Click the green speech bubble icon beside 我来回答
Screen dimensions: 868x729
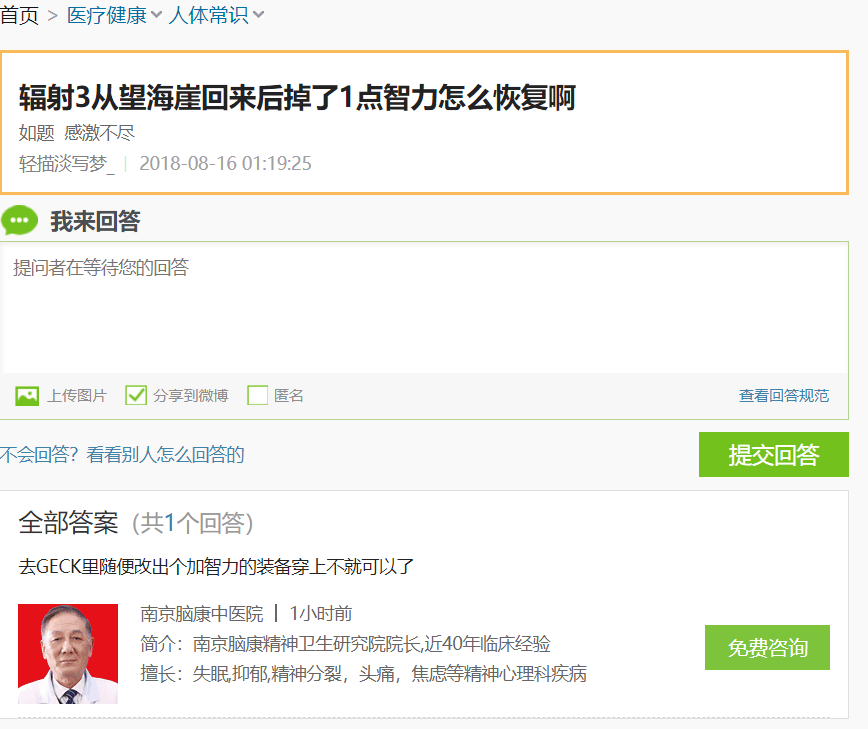20,219
